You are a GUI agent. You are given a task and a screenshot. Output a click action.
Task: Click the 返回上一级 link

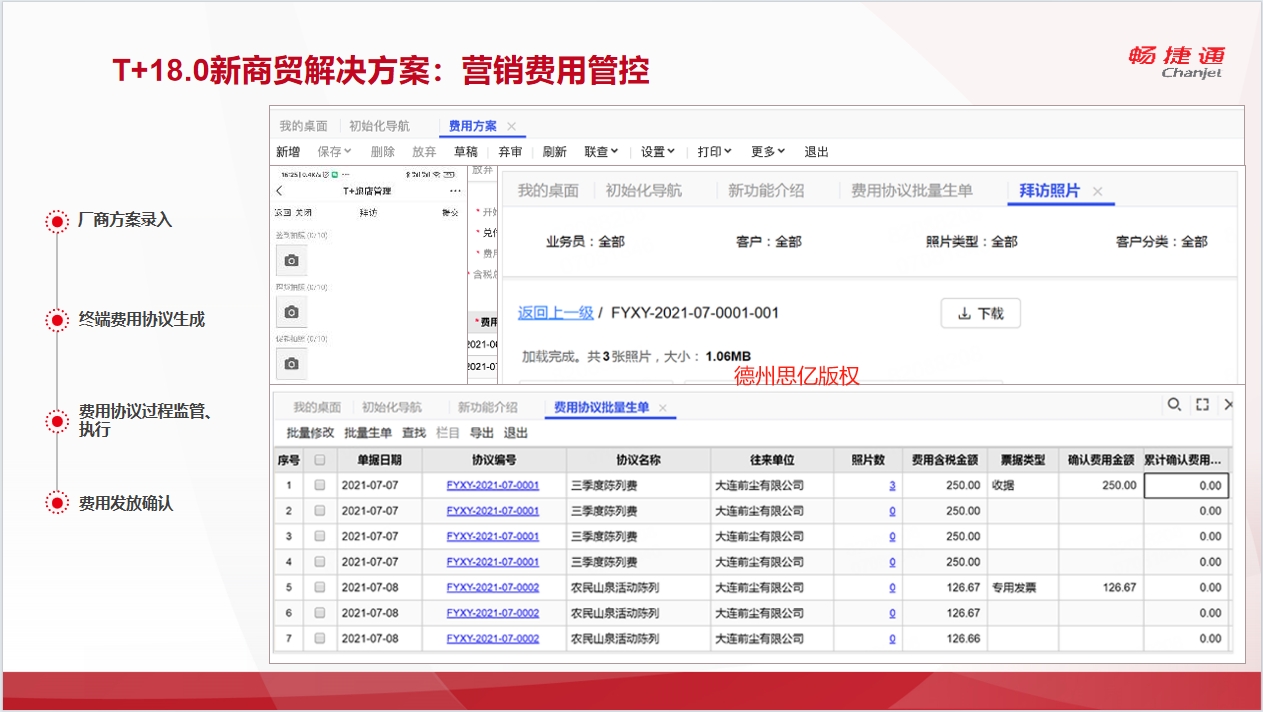tap(556, 313)
